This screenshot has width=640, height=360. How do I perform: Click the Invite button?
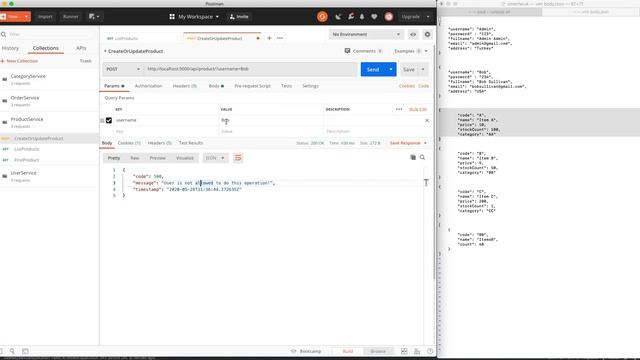click(x=239, y=17)
